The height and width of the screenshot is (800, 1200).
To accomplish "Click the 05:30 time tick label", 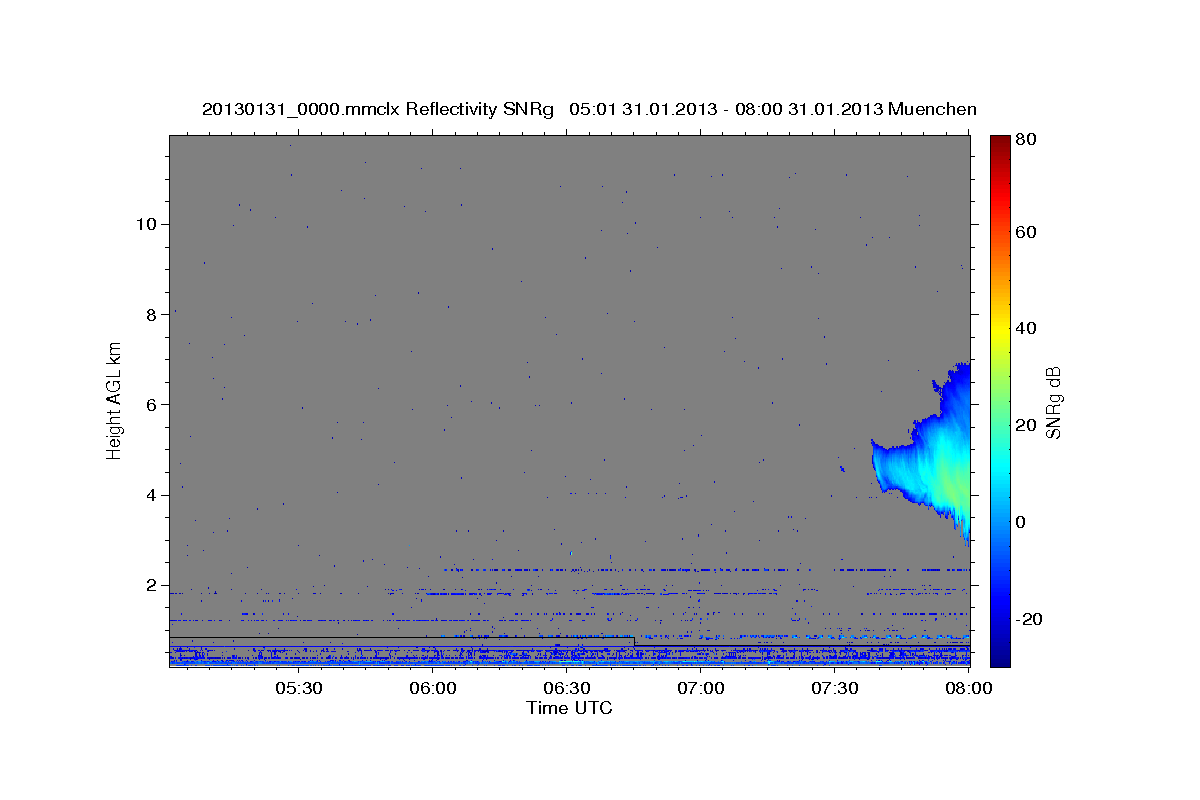I will coord(298,689).
